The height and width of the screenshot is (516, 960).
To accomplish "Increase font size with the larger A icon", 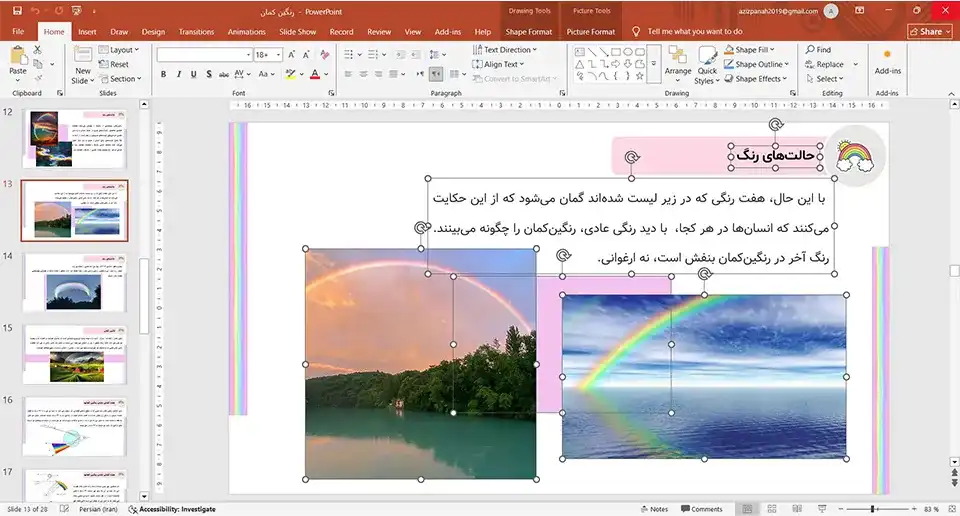I will tap(291, 54).
